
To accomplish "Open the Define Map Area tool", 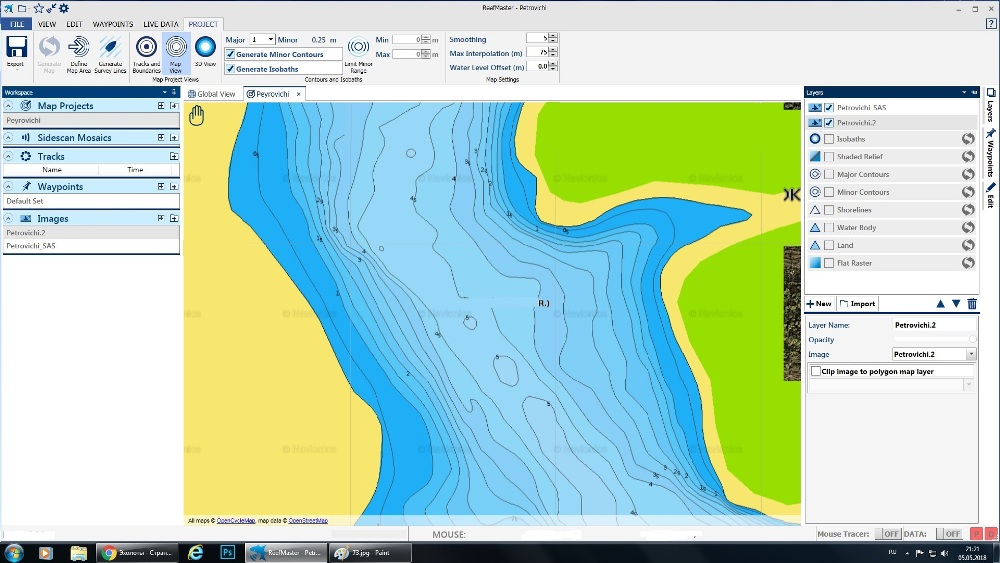I will point(79,48).
